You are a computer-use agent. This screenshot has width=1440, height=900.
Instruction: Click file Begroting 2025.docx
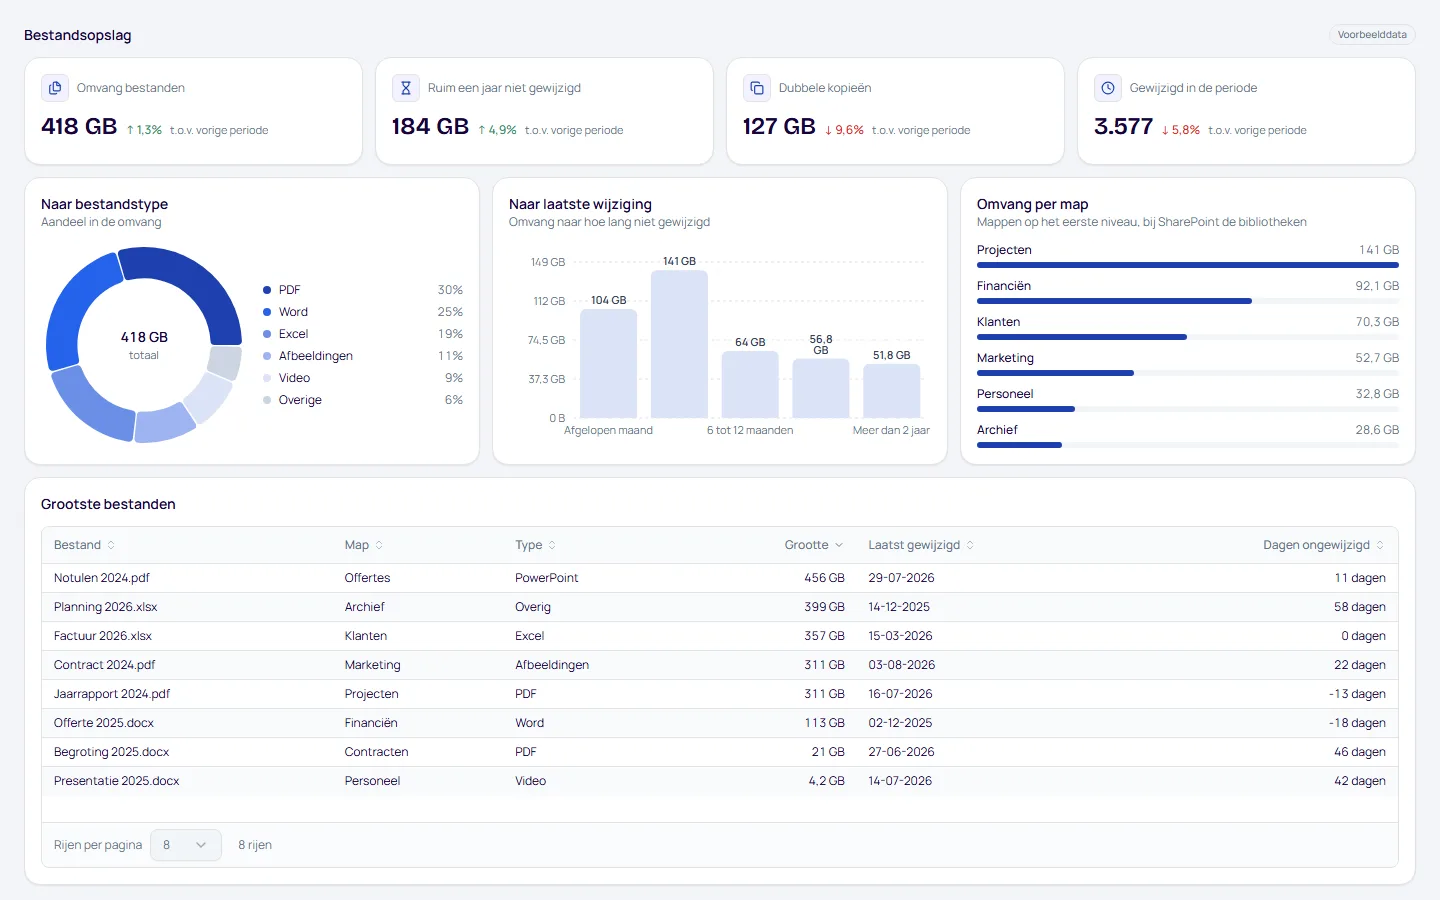(x=112, y=752)
